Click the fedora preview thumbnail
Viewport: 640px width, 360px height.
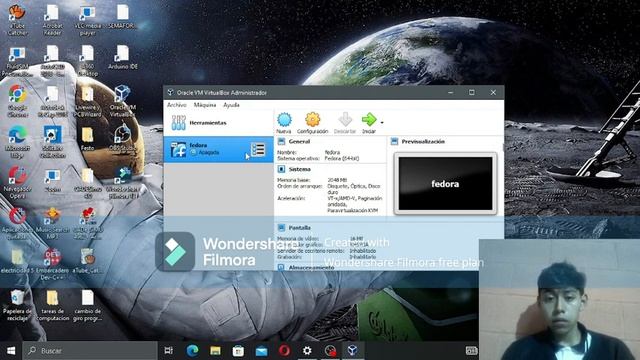(x=445, y=184)
